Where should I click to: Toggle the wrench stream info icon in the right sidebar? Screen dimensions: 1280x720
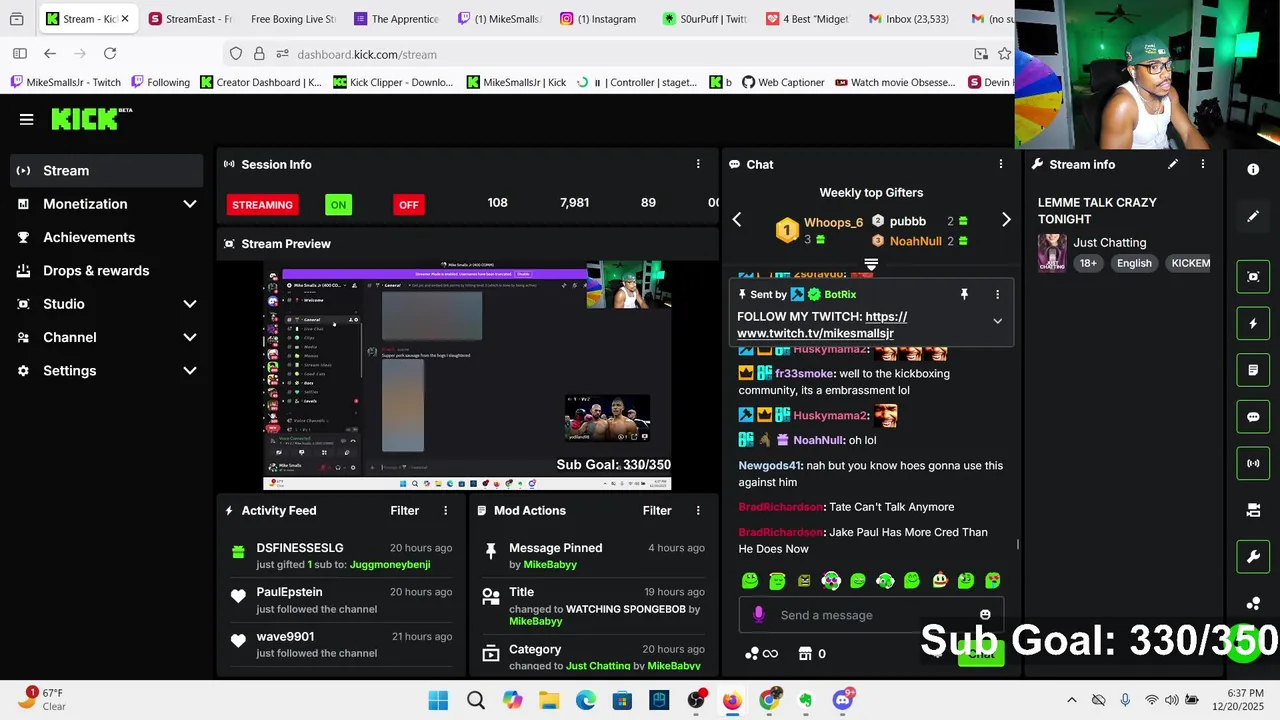tap(1253, 556)
